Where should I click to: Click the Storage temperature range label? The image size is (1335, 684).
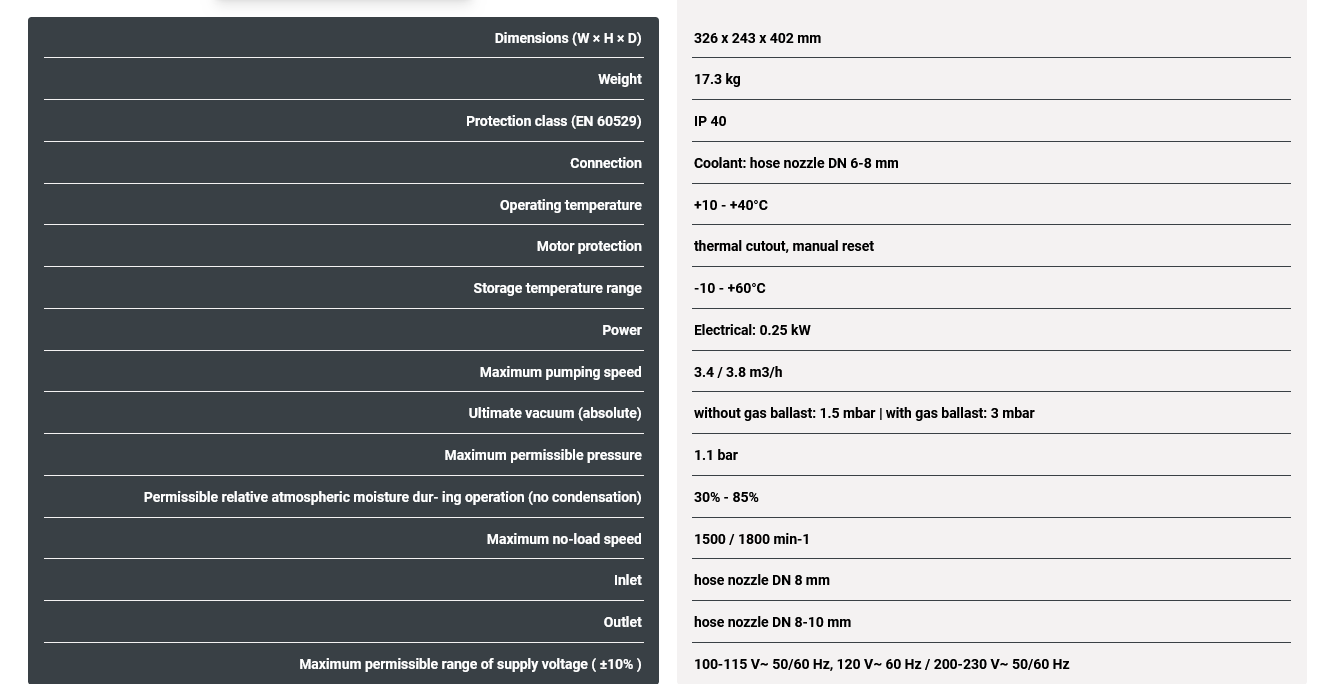coord(557,288)
